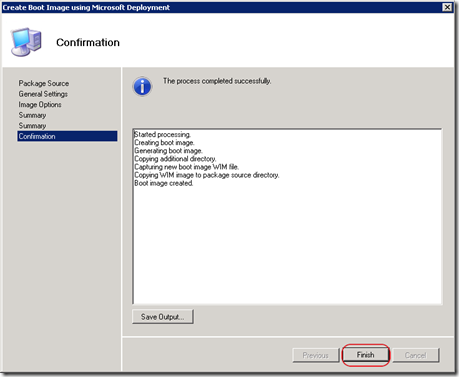Click the Finish button
The width and height of the screenshot is (459, 377).
(365, 355)
